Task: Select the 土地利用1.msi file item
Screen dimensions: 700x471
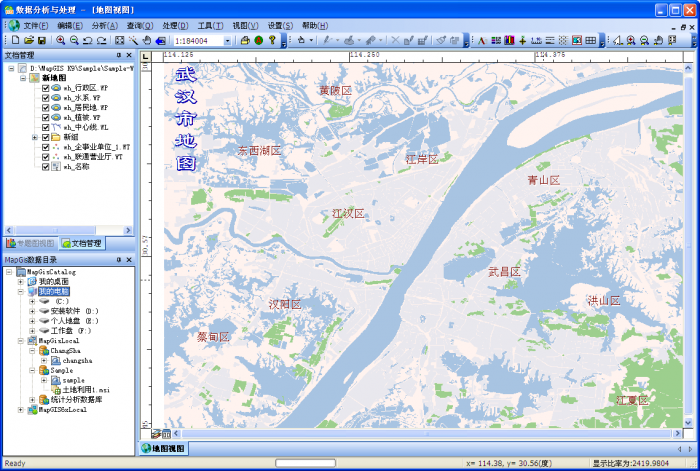Action: 83,390
